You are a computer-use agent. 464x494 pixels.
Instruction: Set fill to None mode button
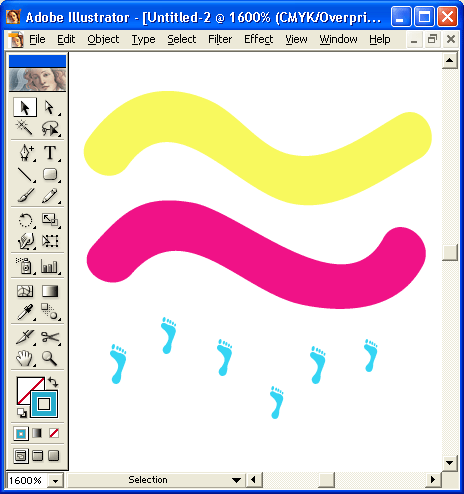pos(54,433)
